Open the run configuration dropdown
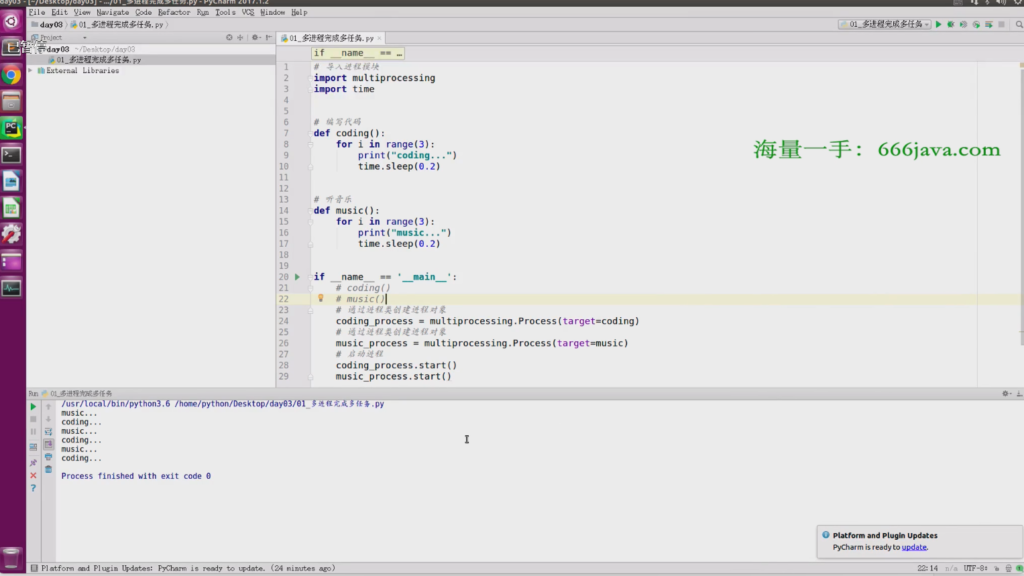 pyautogui.click(x=884, y=24)
